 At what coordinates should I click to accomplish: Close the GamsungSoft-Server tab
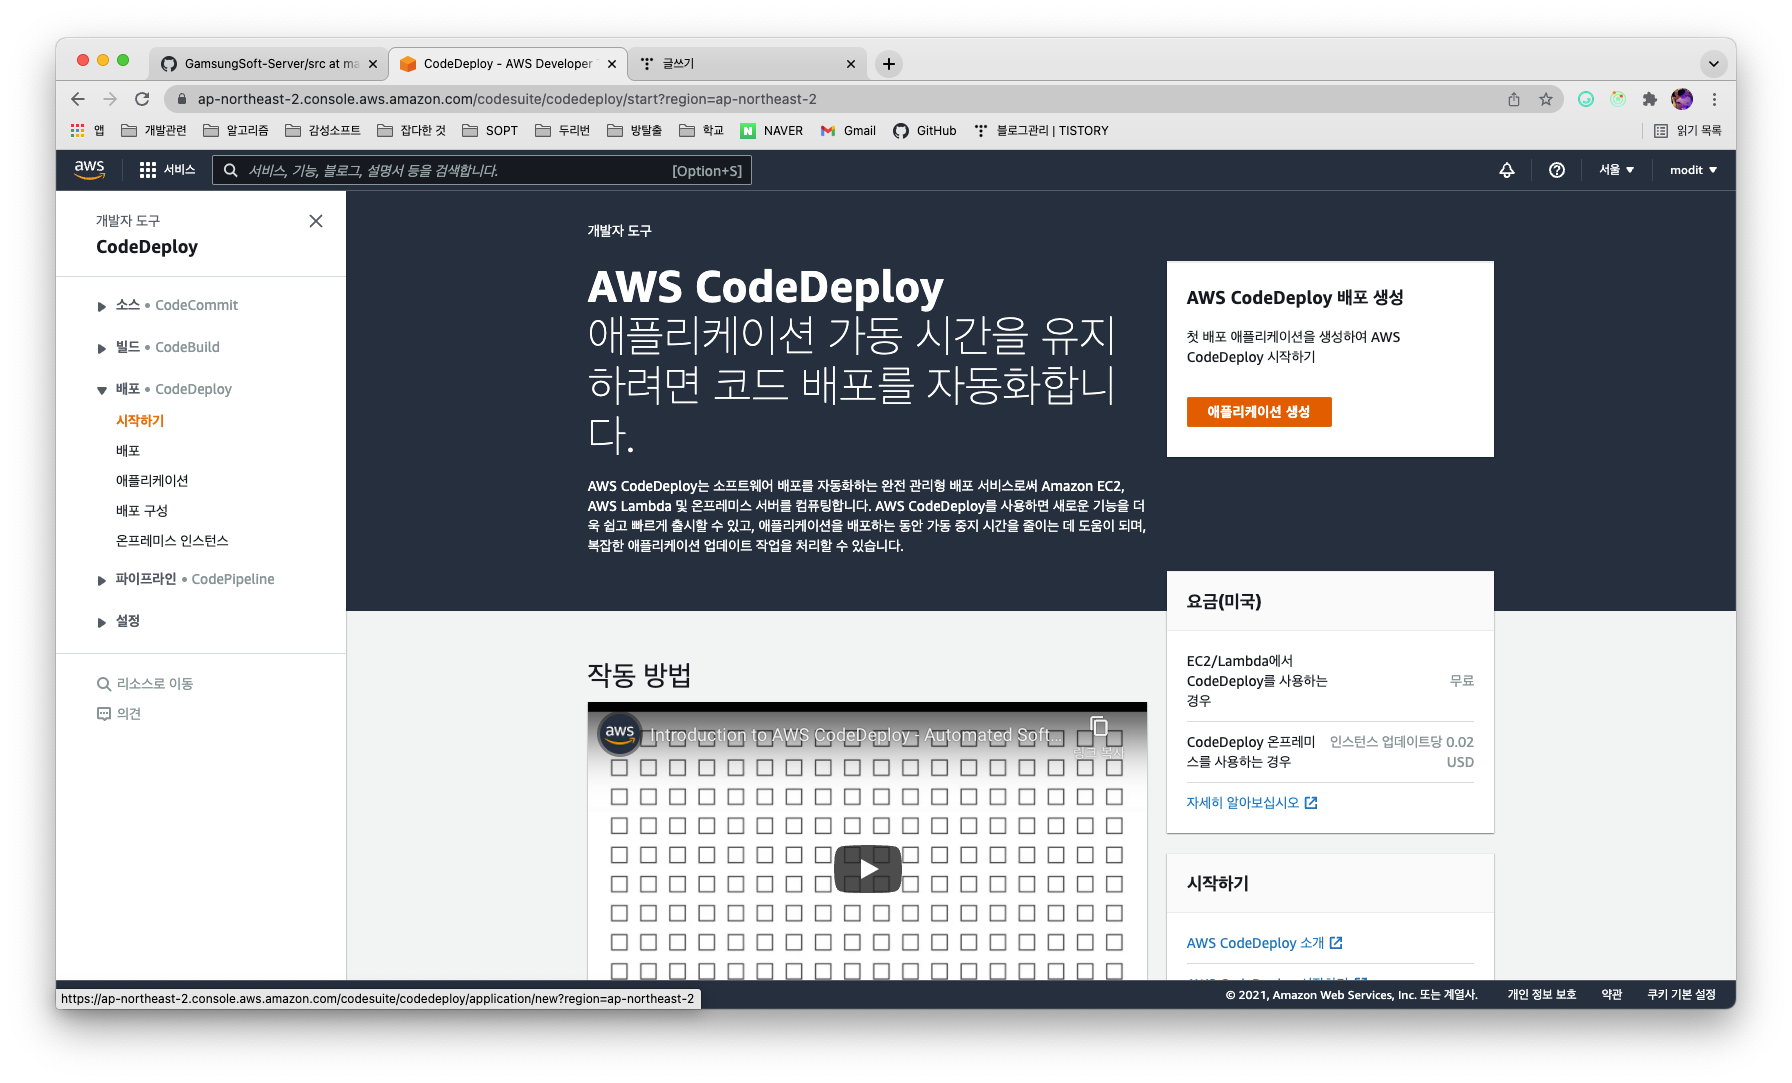[373, 64]
